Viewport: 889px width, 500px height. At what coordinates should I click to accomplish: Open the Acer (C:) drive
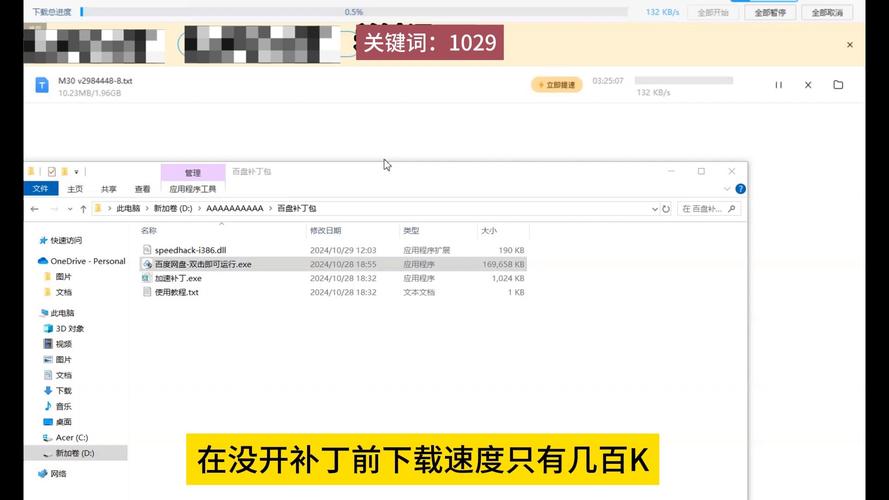pyautogui.click(x=71, y=438)
